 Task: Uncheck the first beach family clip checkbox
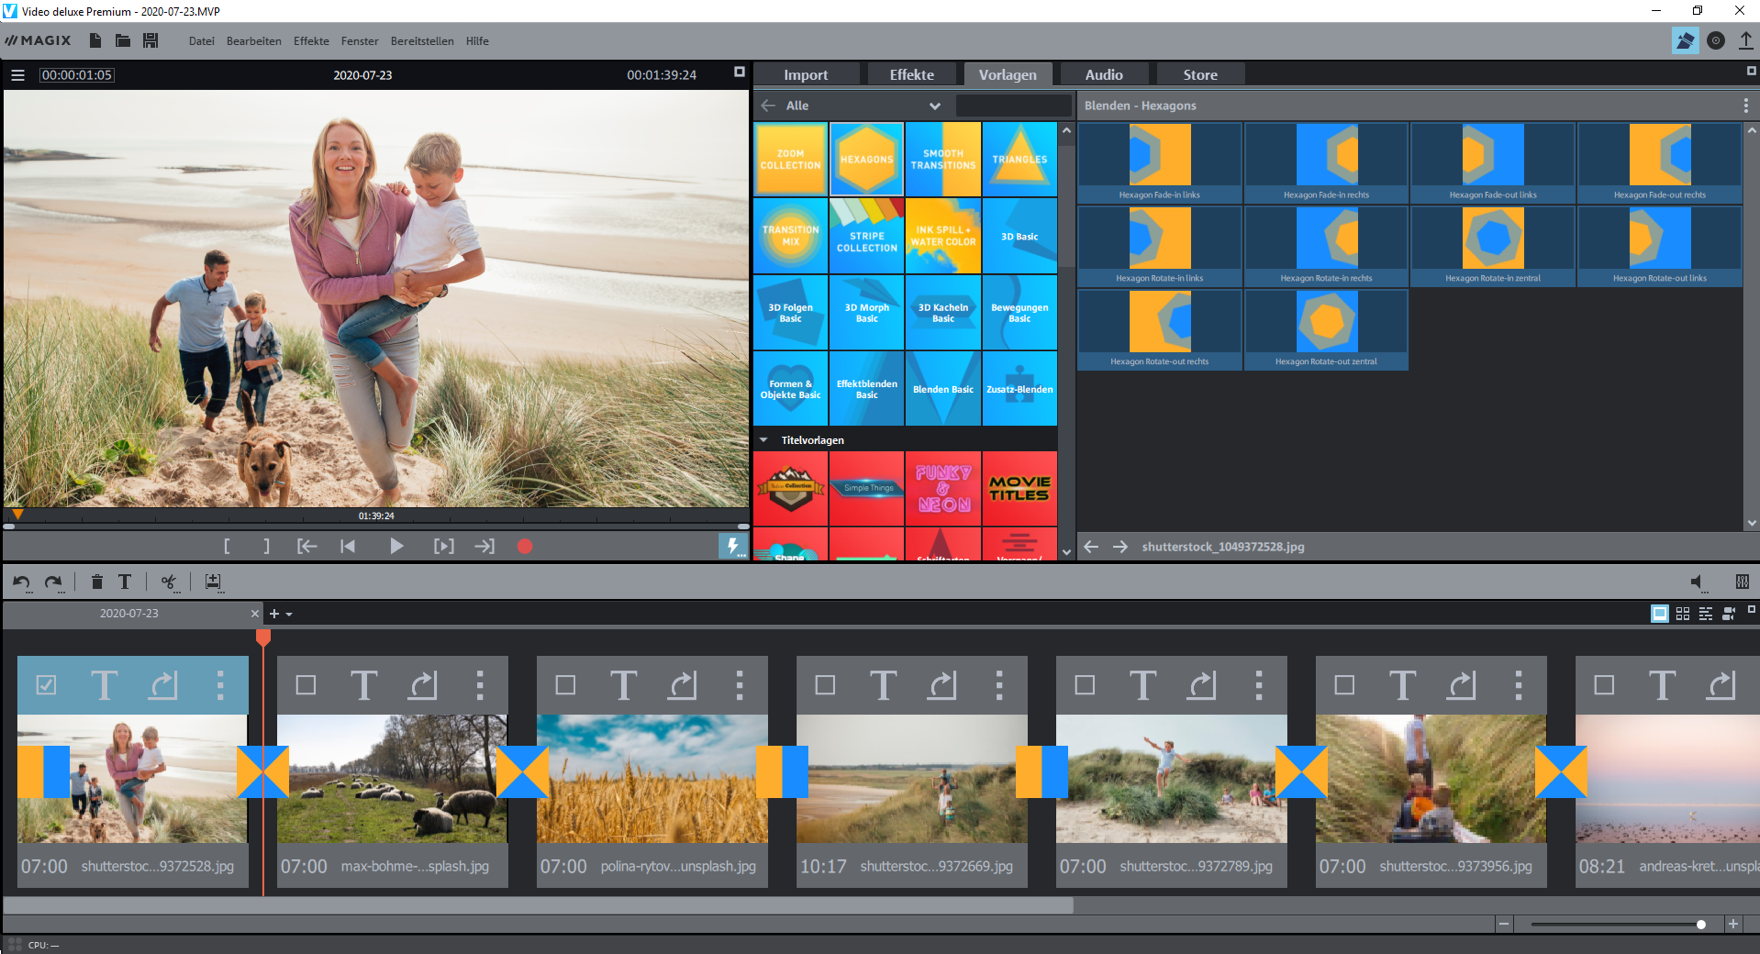tap(46, 685)
